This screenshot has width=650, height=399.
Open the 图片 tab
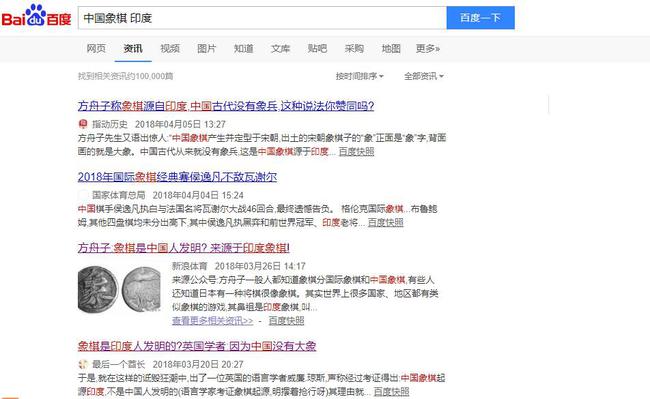[207, 48]
